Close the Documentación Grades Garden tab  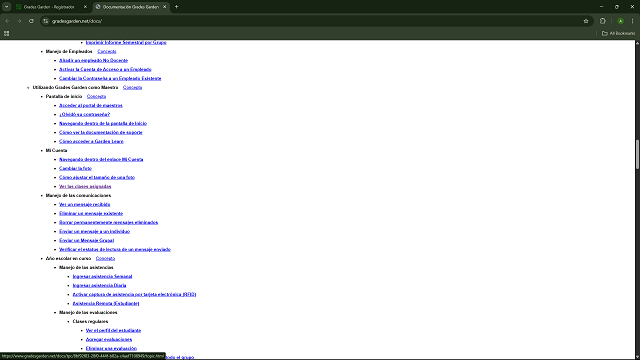coord(164,7)
